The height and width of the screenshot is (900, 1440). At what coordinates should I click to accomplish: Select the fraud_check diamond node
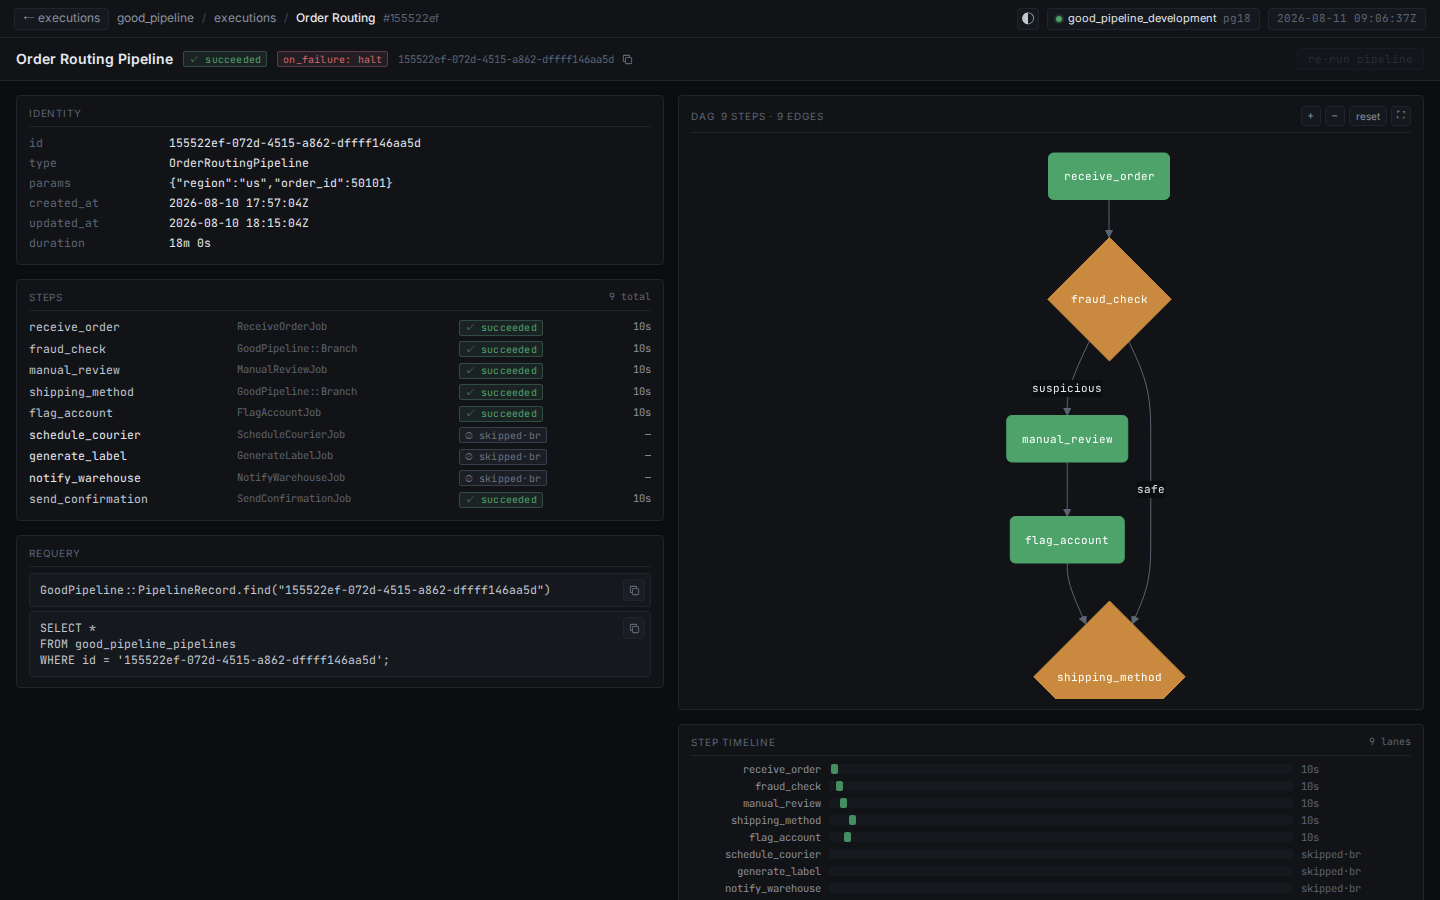pos(1109,299)
